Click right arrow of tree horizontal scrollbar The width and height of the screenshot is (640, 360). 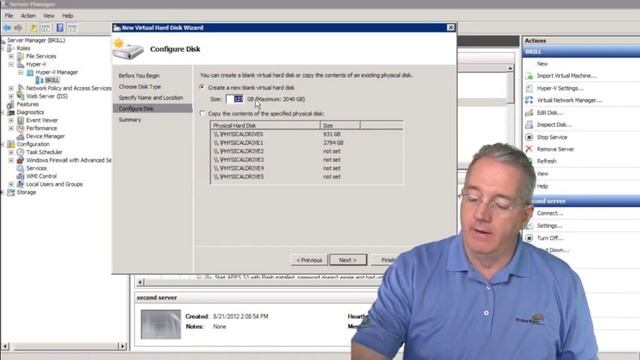122,346
